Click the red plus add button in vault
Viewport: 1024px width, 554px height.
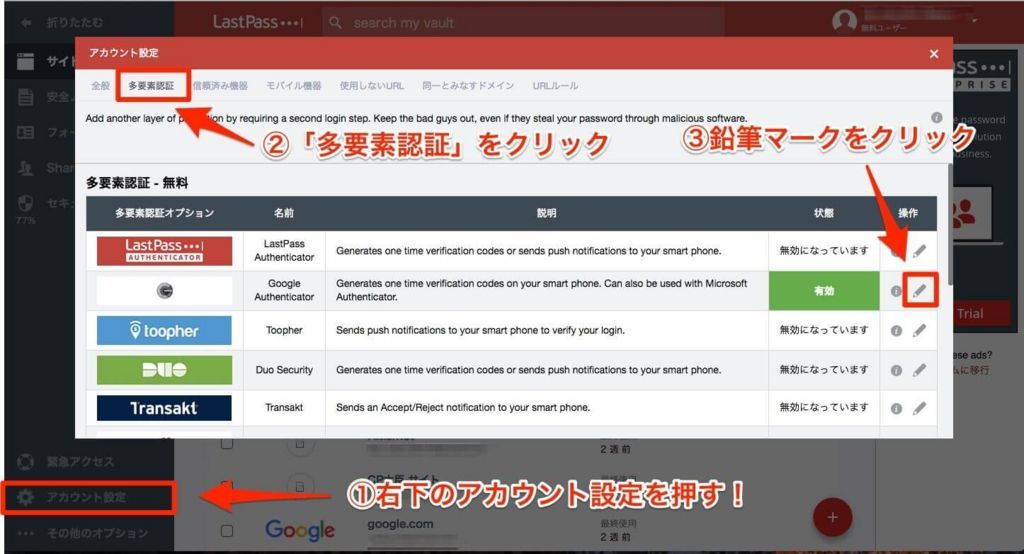pos(832,517)
